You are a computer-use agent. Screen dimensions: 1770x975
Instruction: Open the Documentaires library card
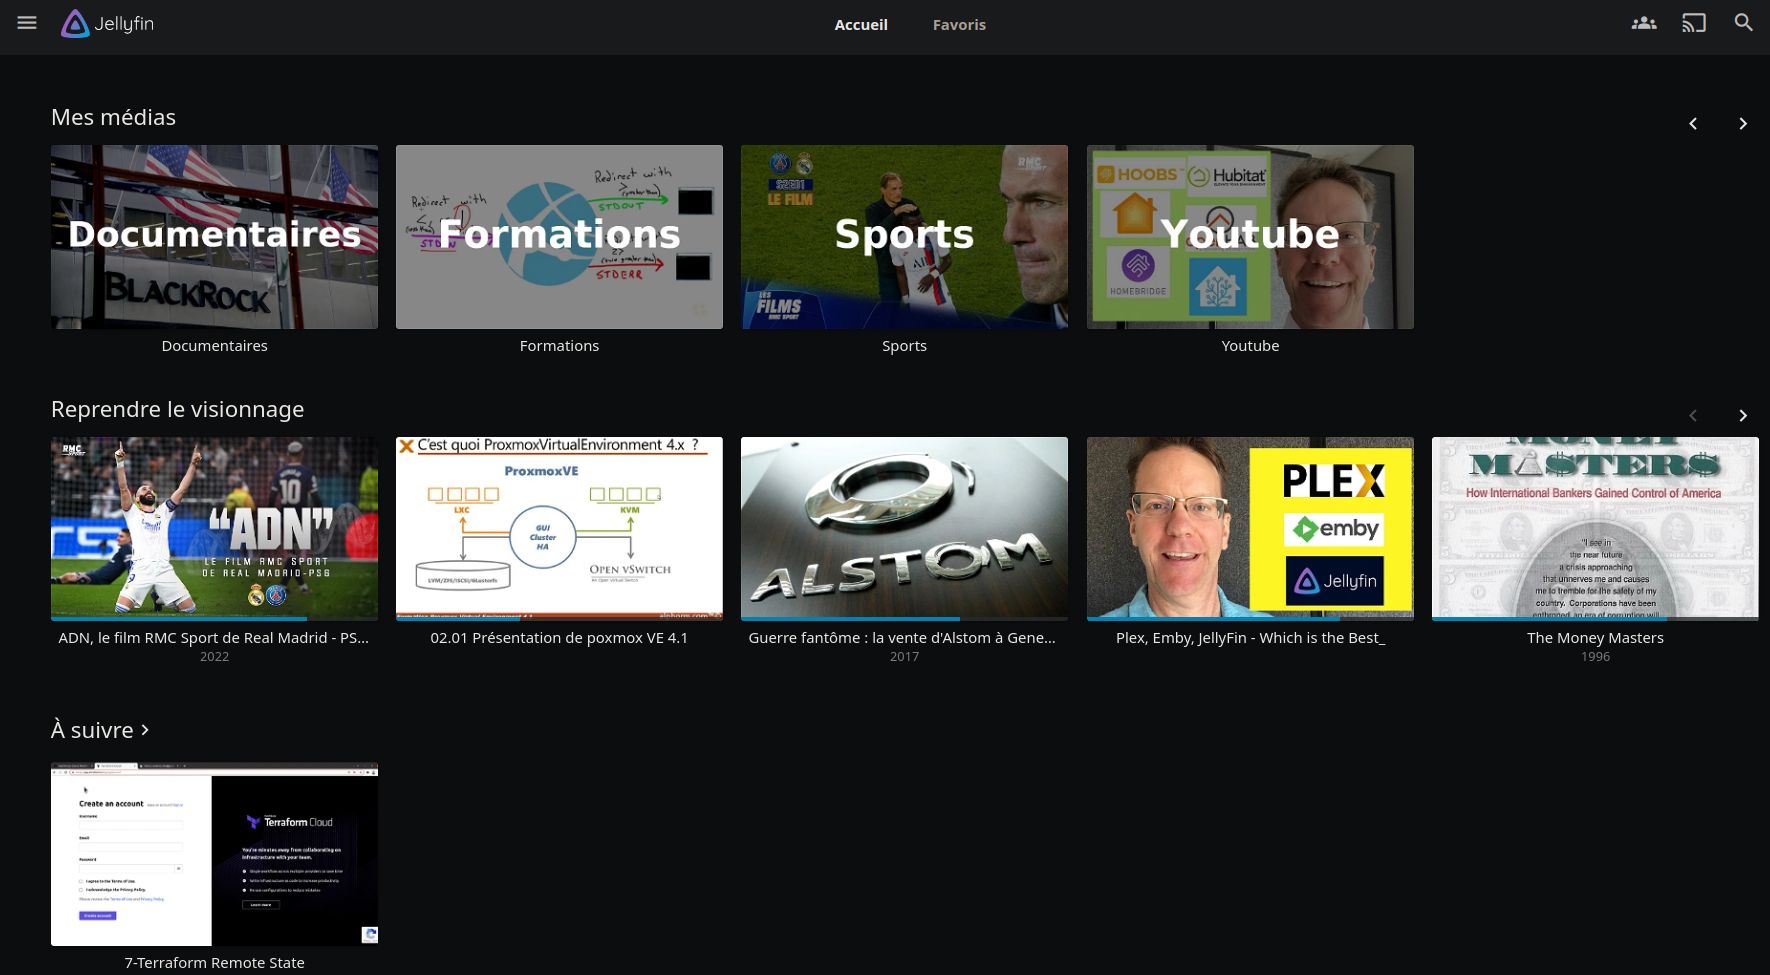[x=214, y=237]
